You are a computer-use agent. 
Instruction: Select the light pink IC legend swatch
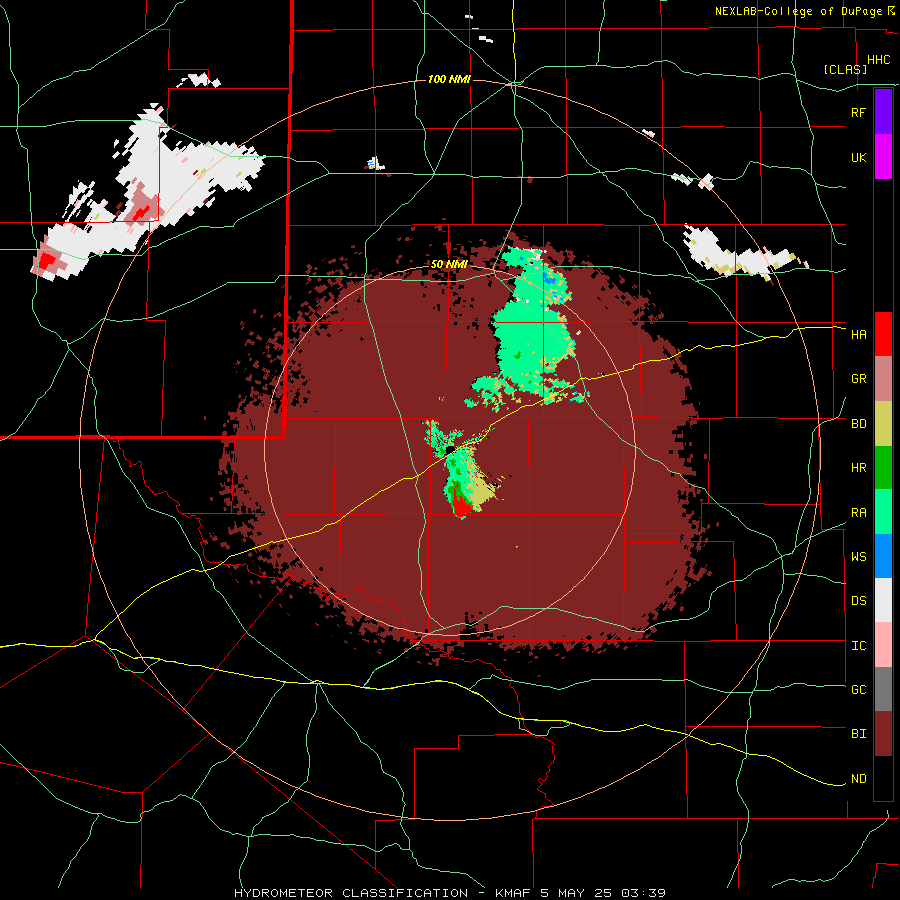tap(883, 645)
